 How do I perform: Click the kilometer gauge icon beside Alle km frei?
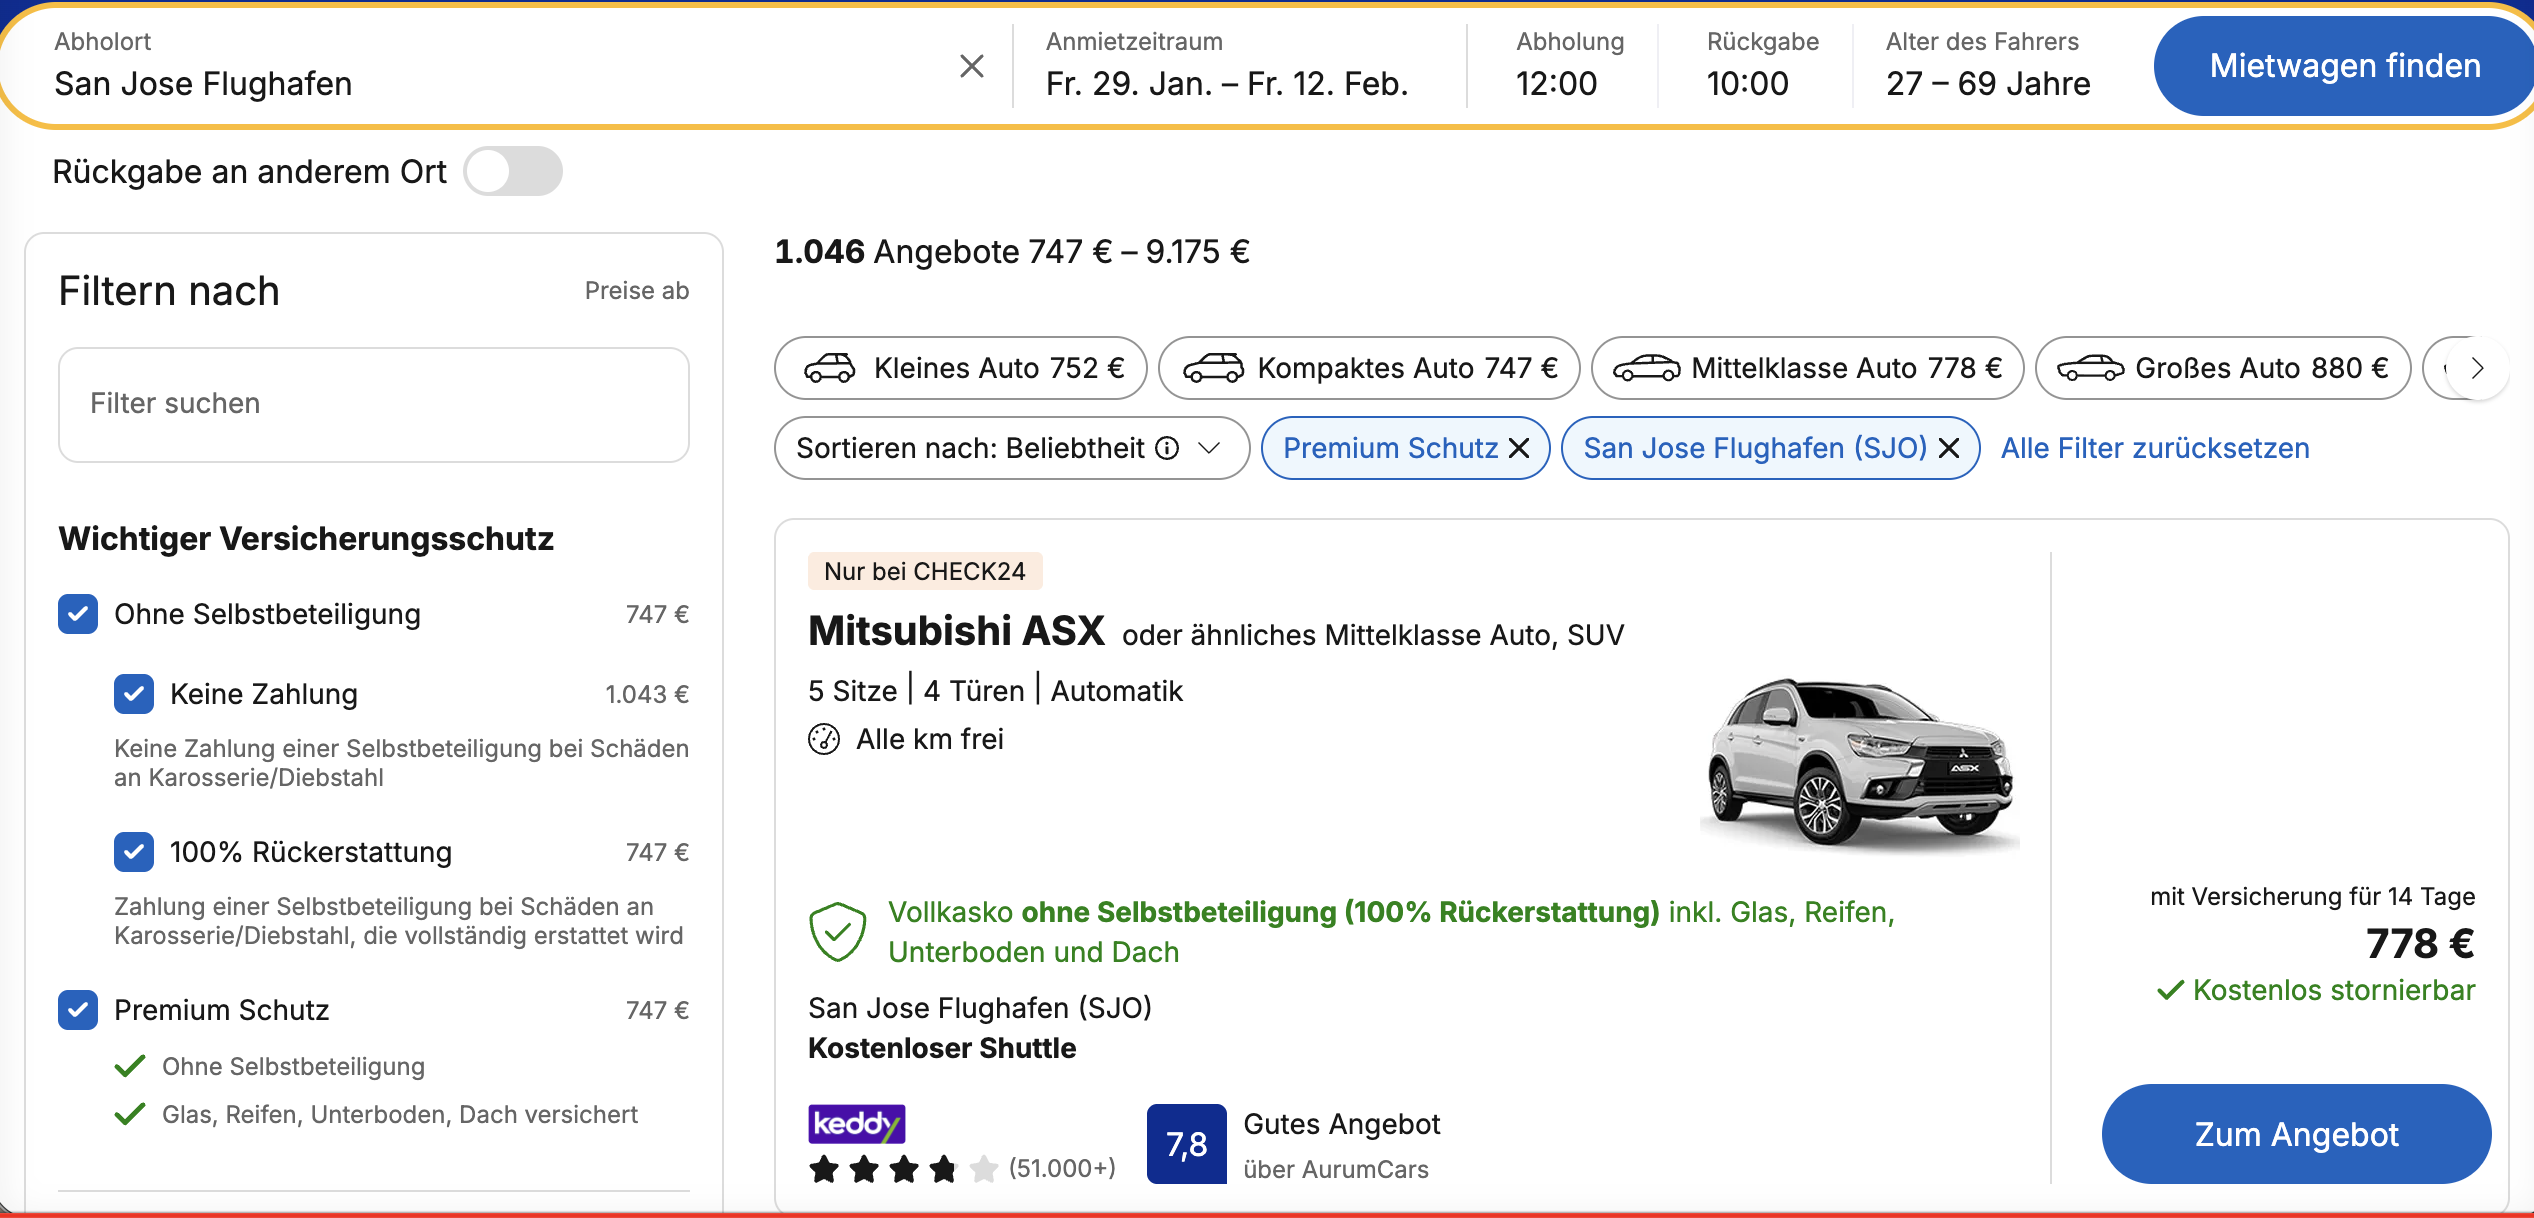(x=824, y=739)
